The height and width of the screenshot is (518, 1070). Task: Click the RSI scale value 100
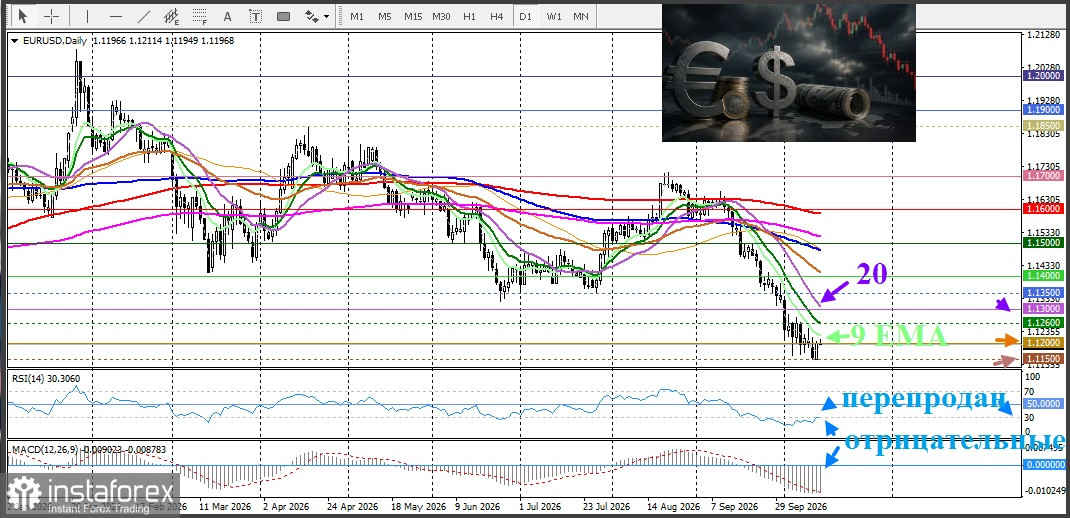[1033, 377]
